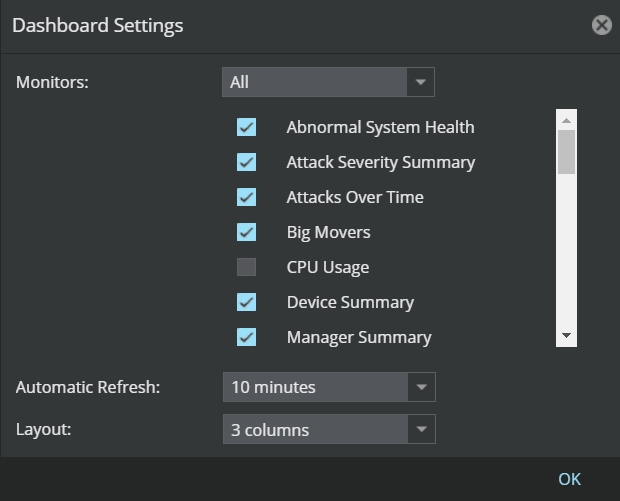Screen dimensions: 620x501
Task: Click the Big Movers label
Action: coord(329,233)
